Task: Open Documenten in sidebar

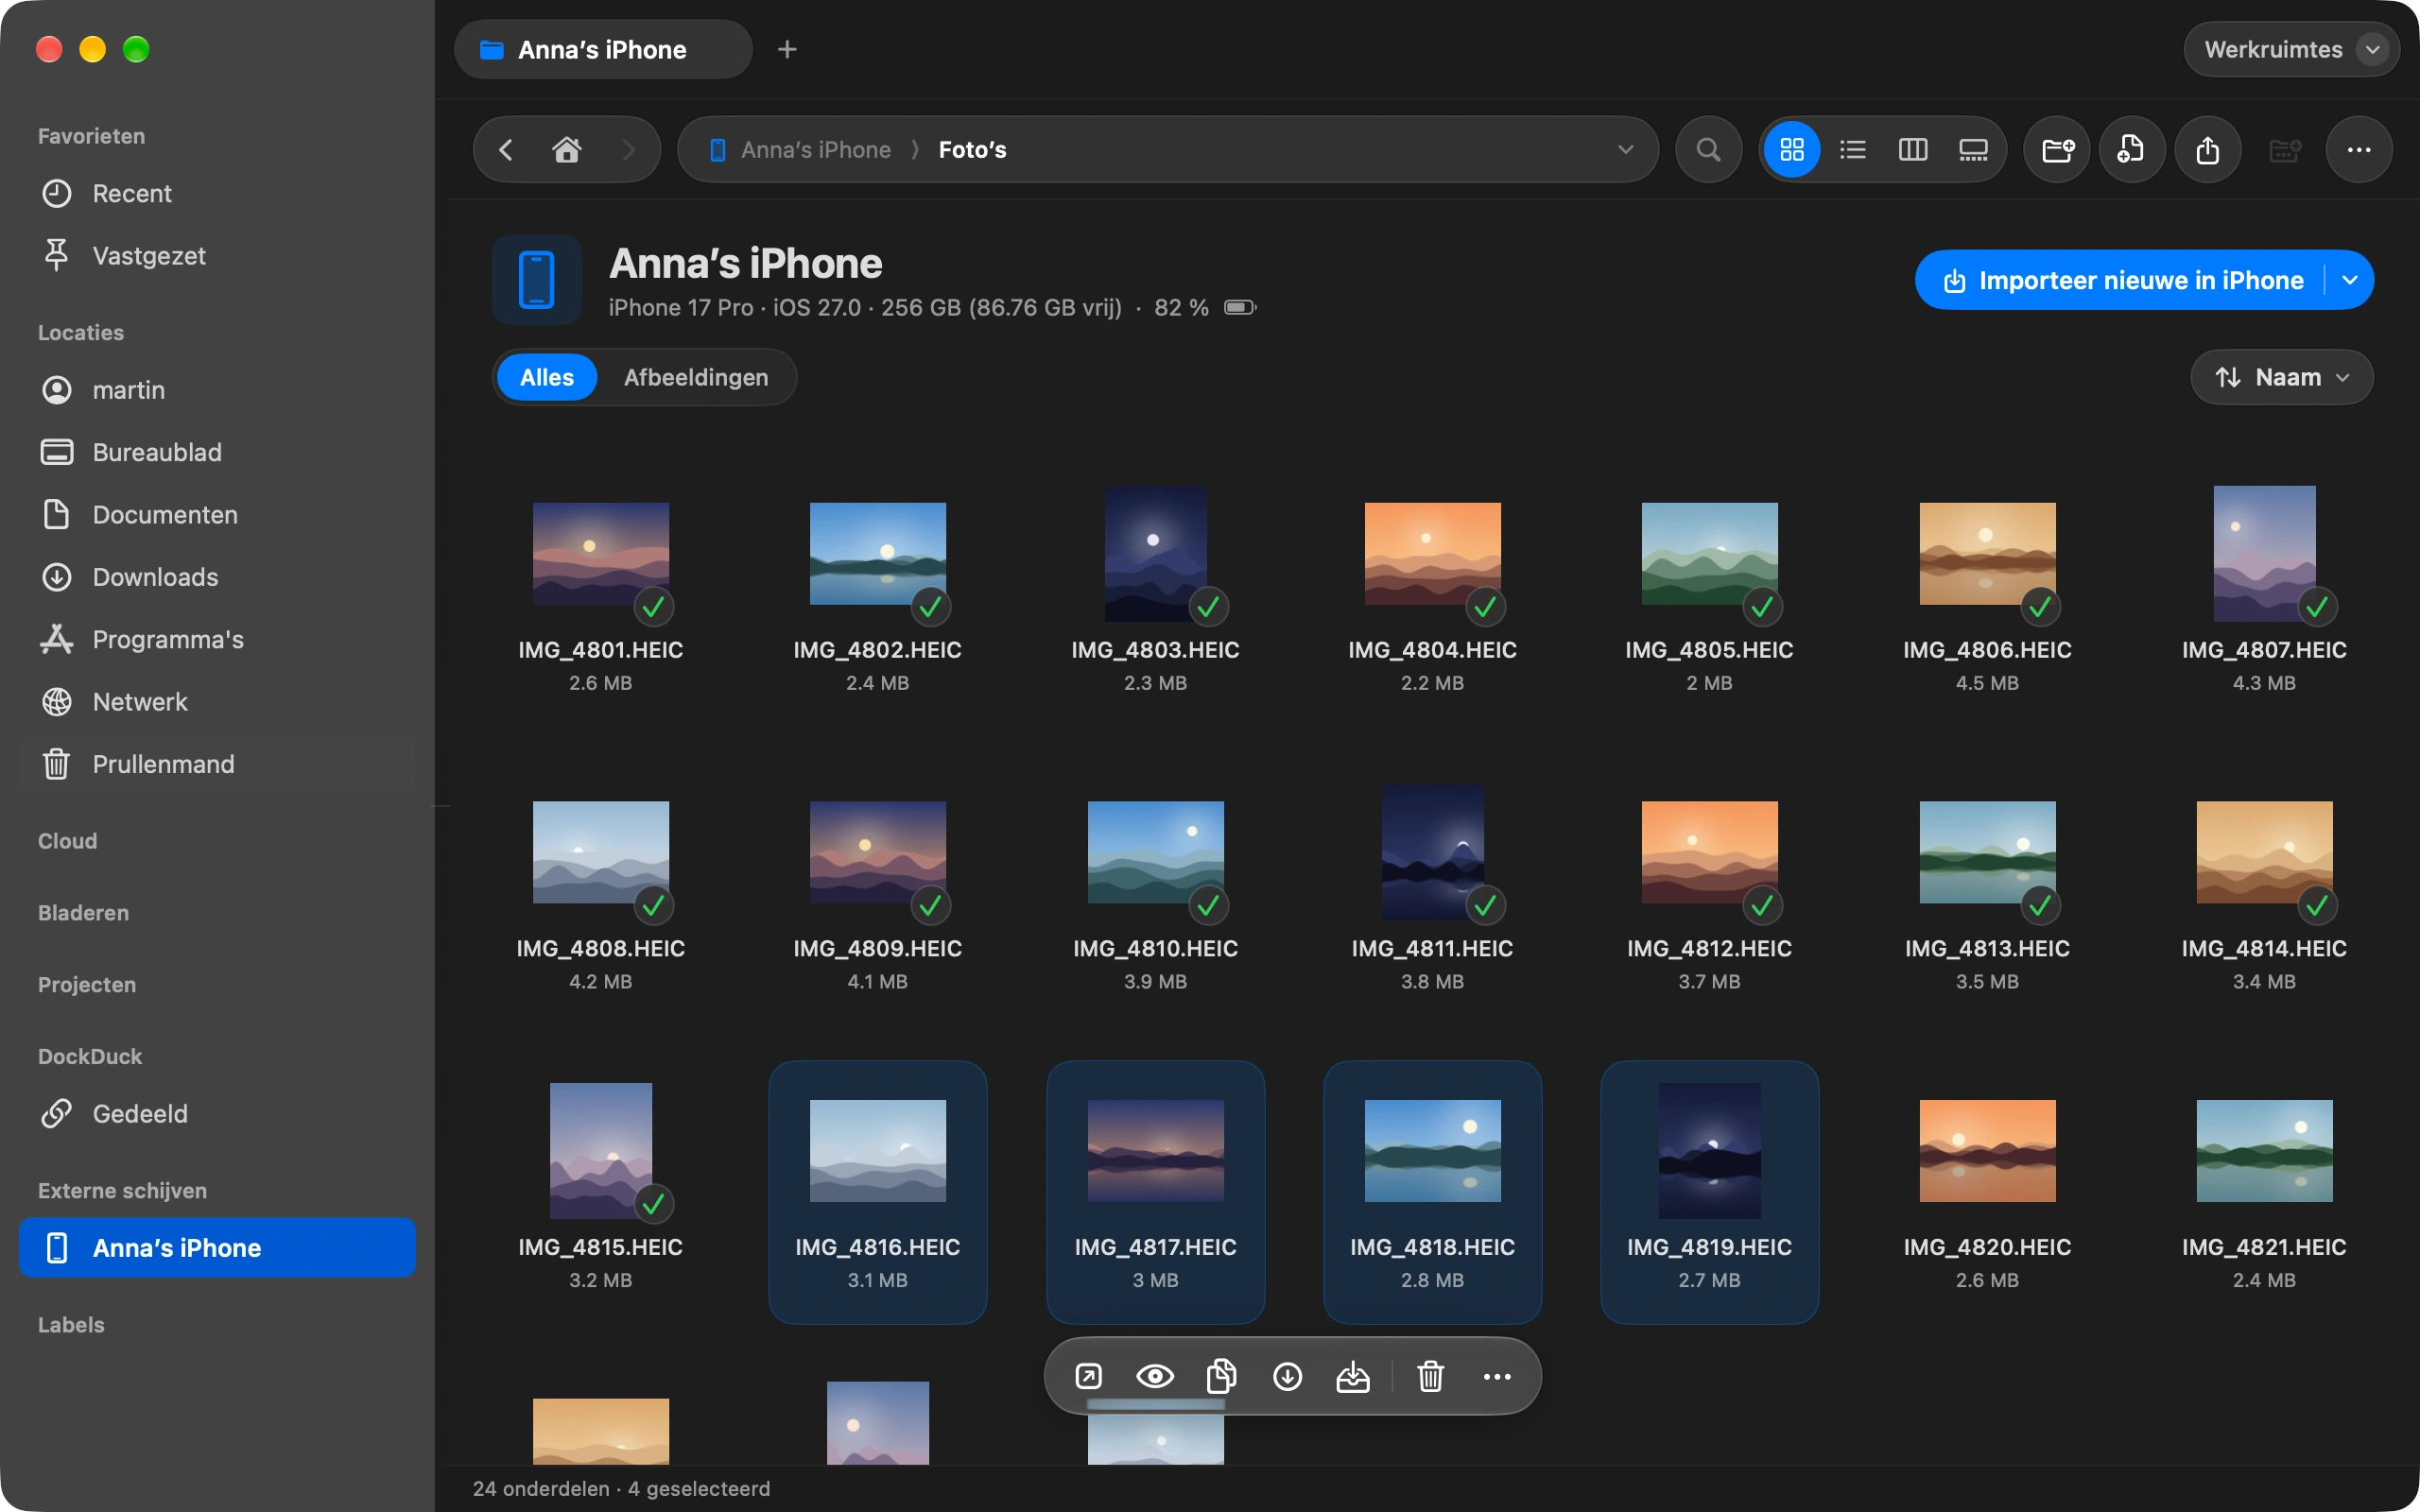Action: coord(217,515)
